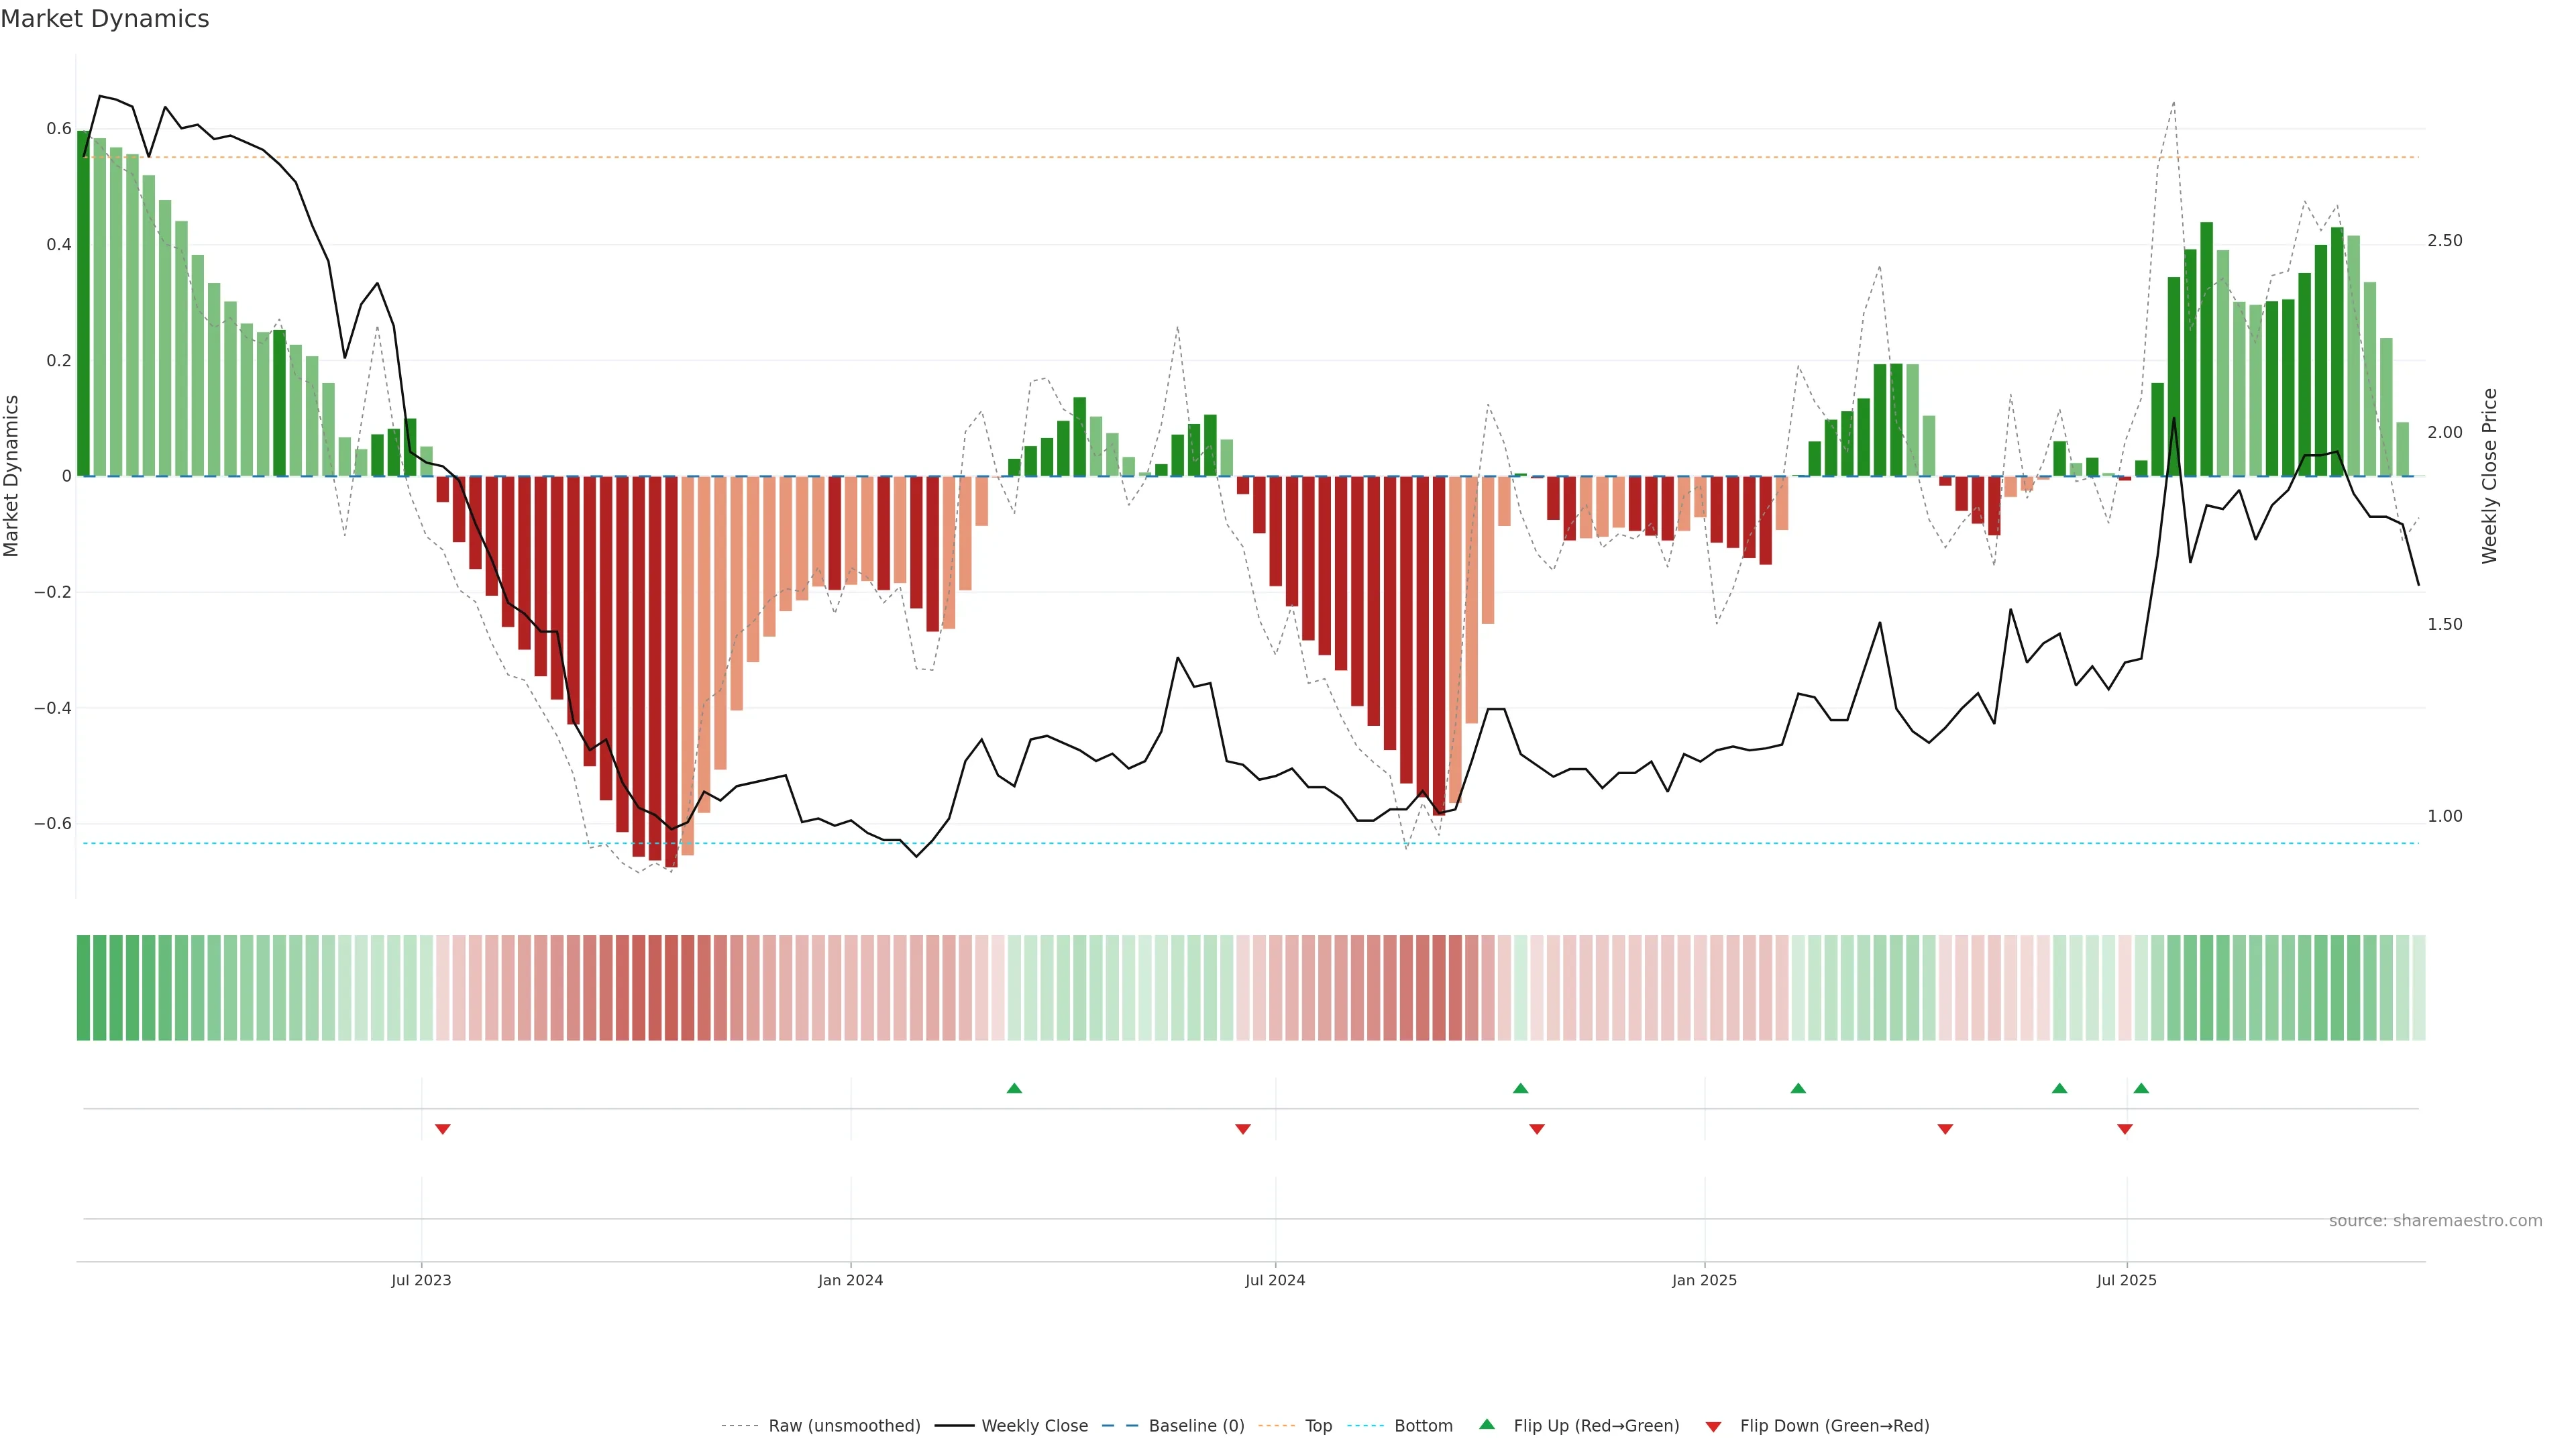This screenshot has width=2576, height=1449.
Task: Click the red flip-down marker before Jul 2025
Action: click(2125, 1129)
